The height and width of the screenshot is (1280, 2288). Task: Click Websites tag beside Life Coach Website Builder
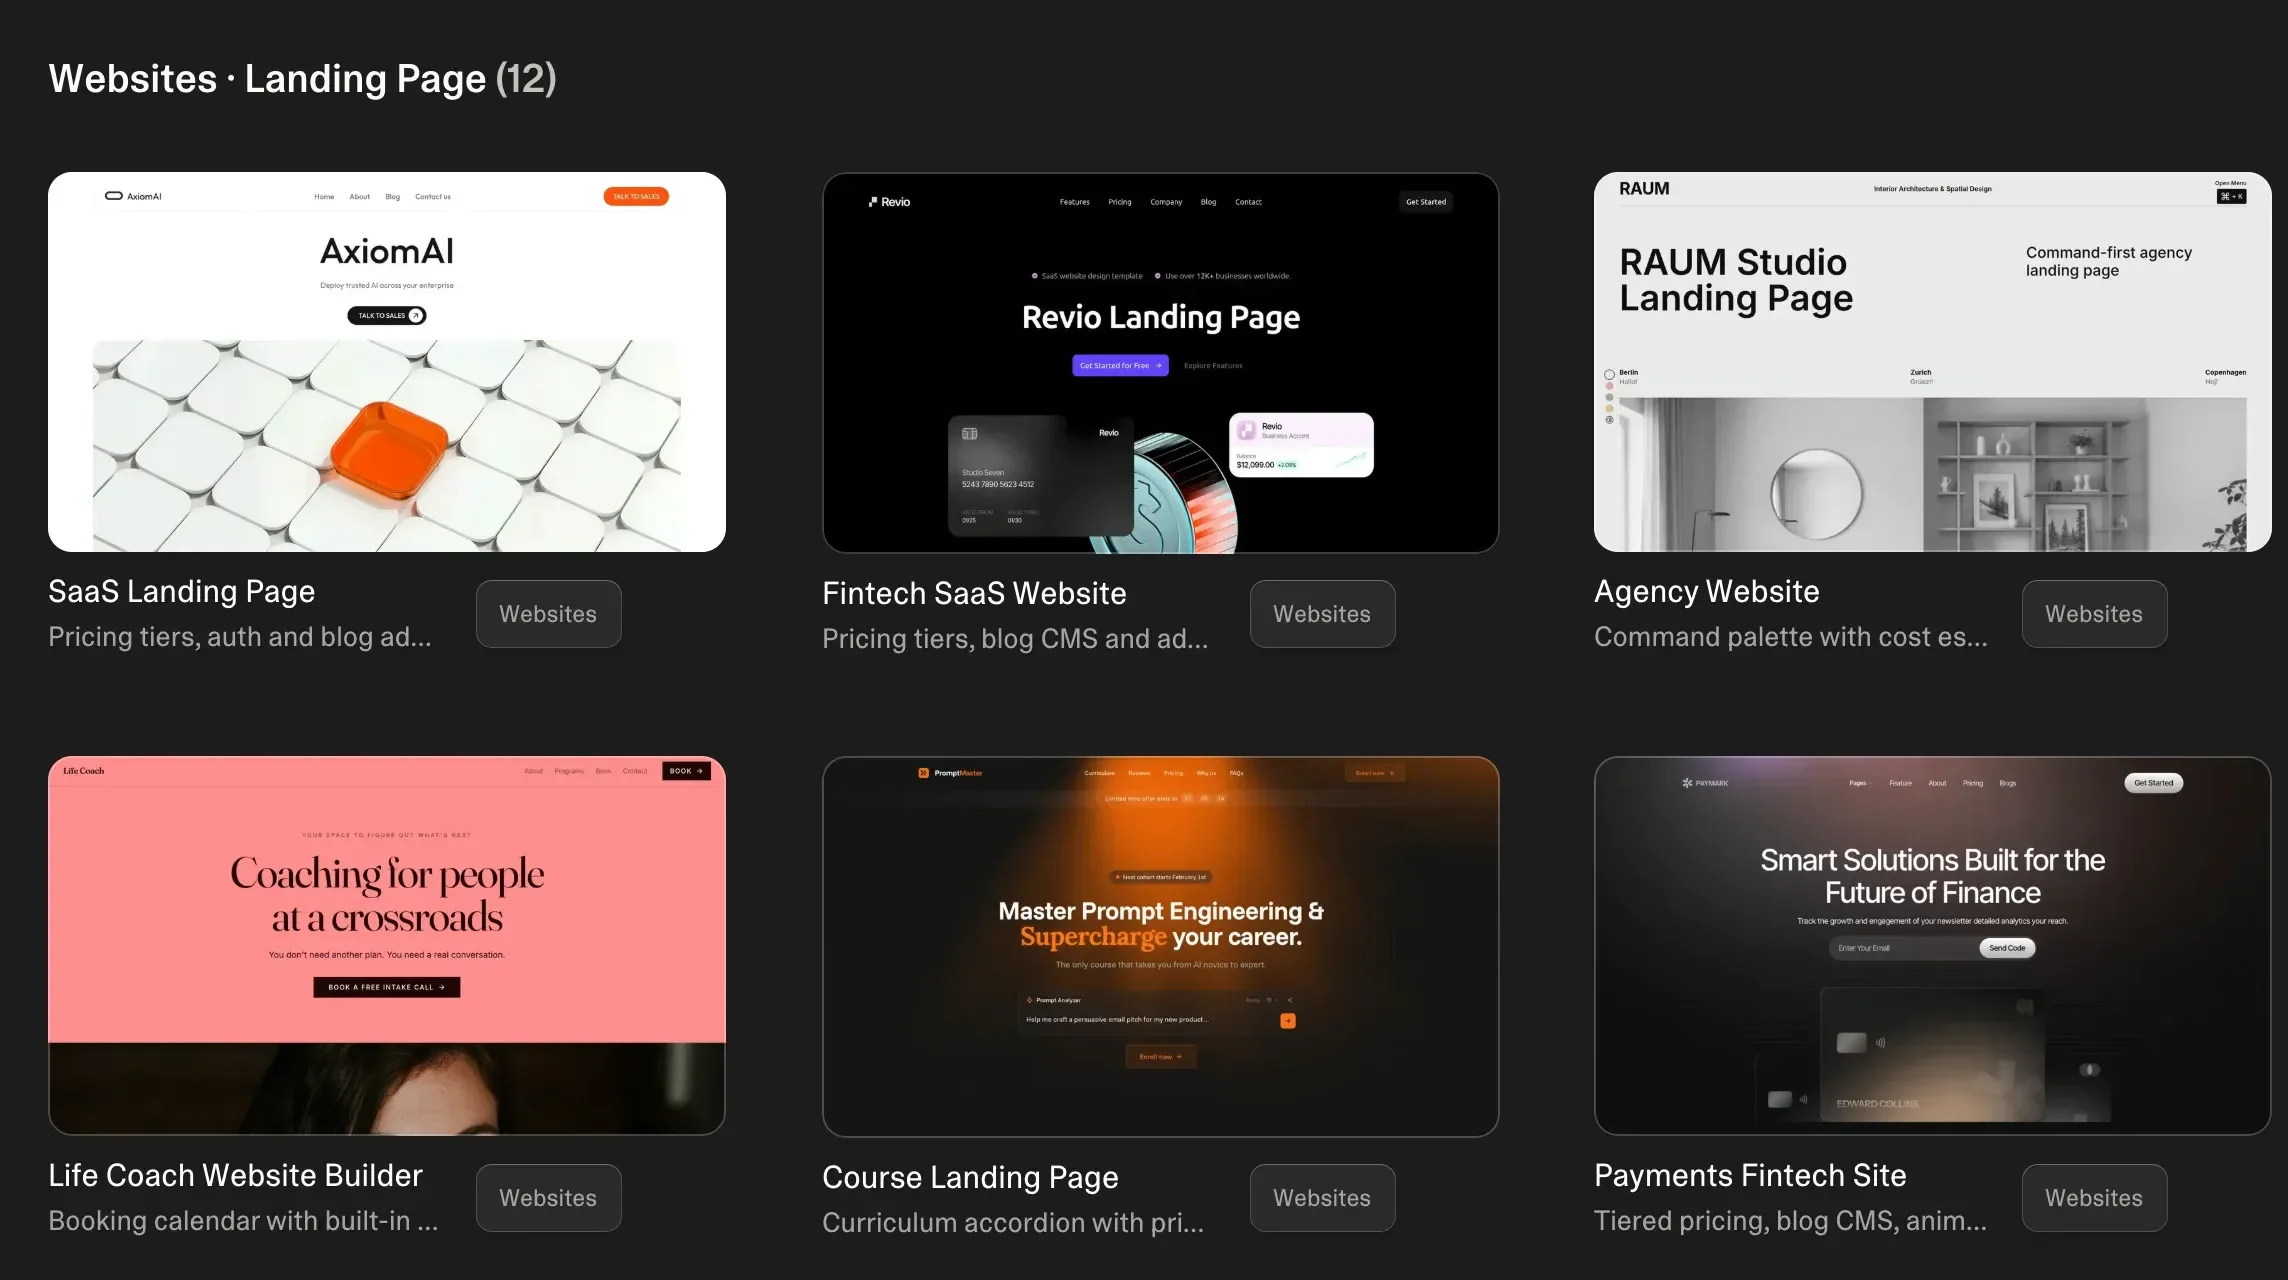(x=548, y=1198)
